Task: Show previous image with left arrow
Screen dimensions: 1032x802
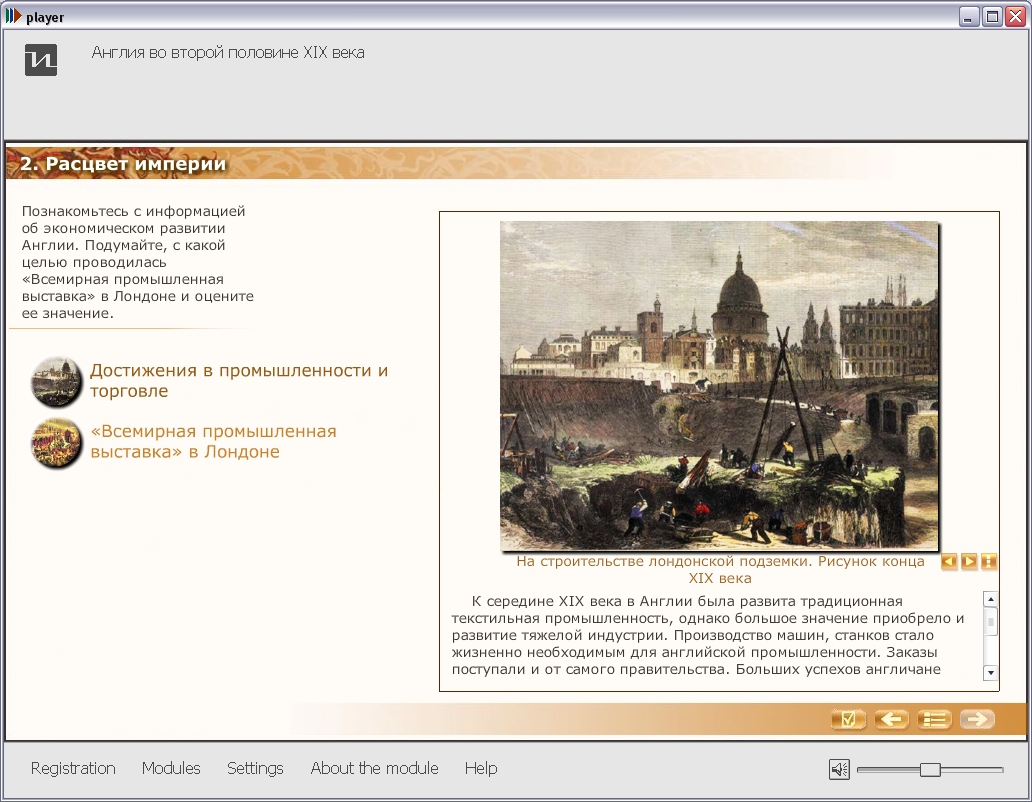Action: [x=949, y=561]
